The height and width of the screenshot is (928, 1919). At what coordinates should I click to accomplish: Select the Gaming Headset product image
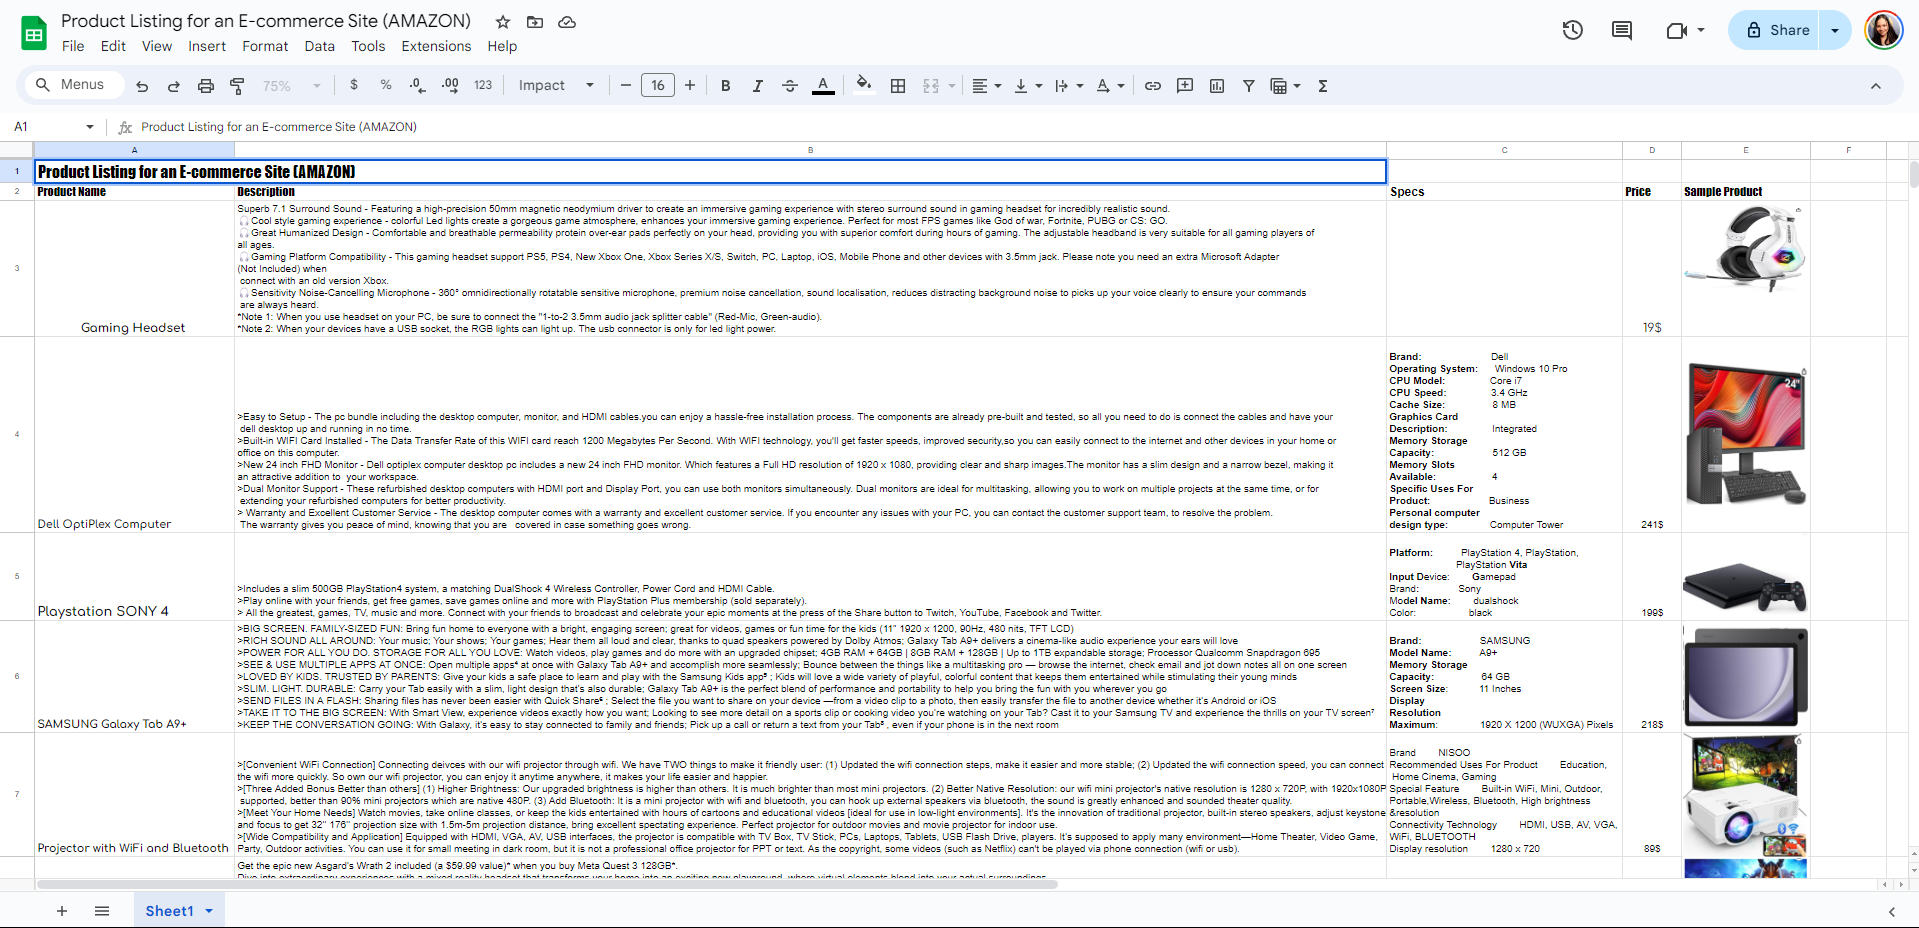point(1746,249)
